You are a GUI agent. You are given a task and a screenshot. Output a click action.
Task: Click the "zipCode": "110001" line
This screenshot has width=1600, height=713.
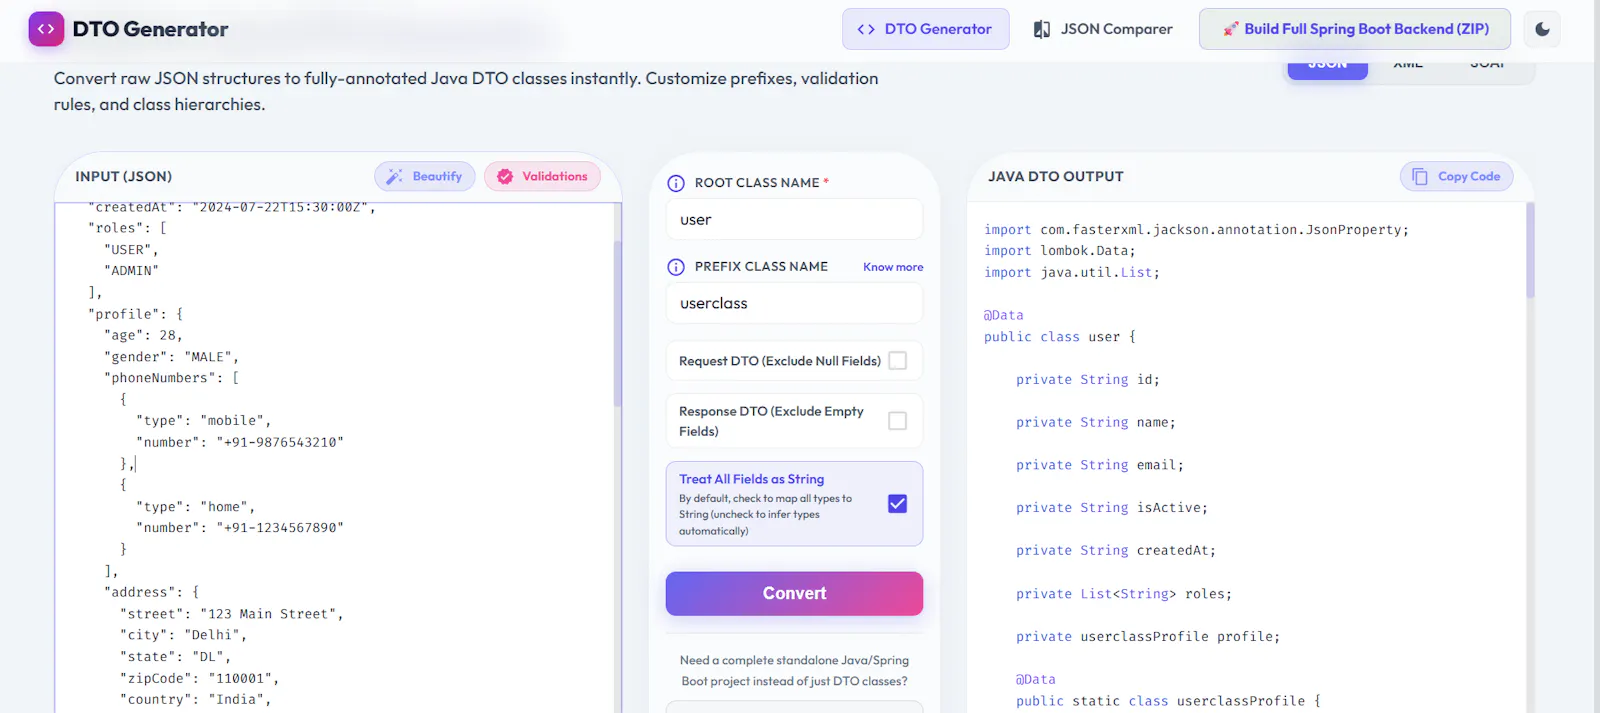199,678
